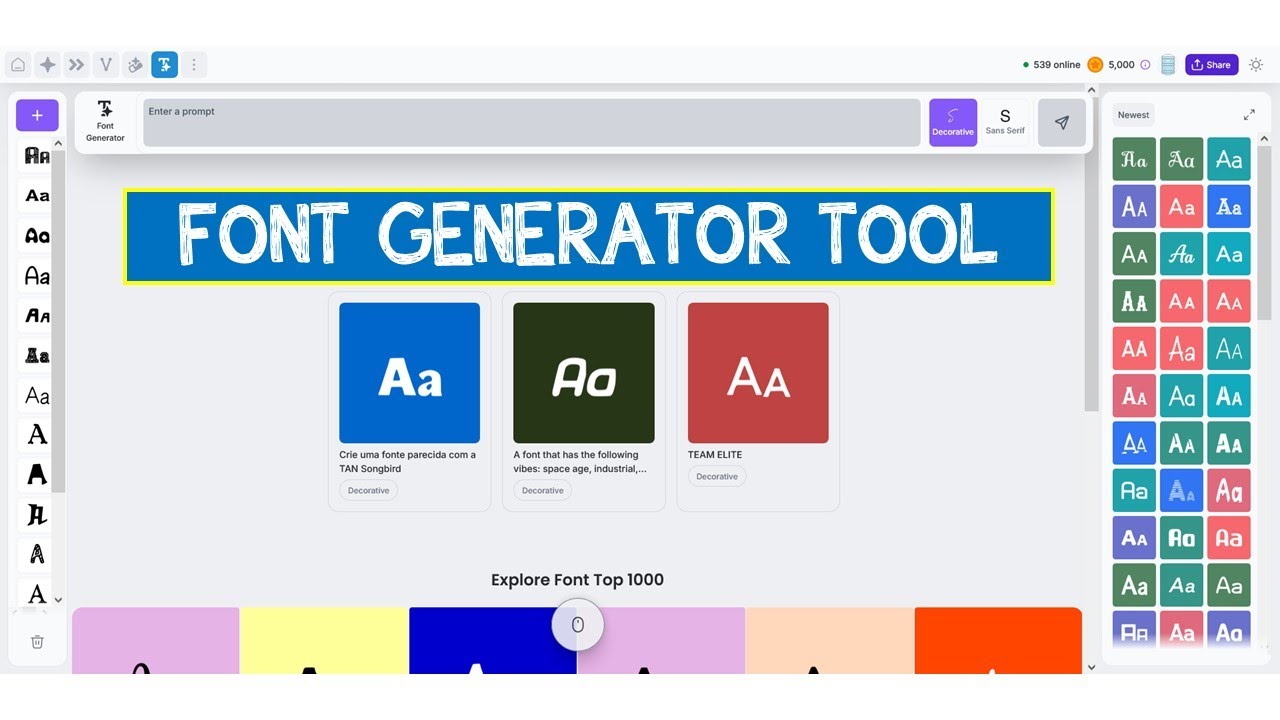
Task: Click the purple plus button in left sidebar
Action: click(x=37, y=116)
